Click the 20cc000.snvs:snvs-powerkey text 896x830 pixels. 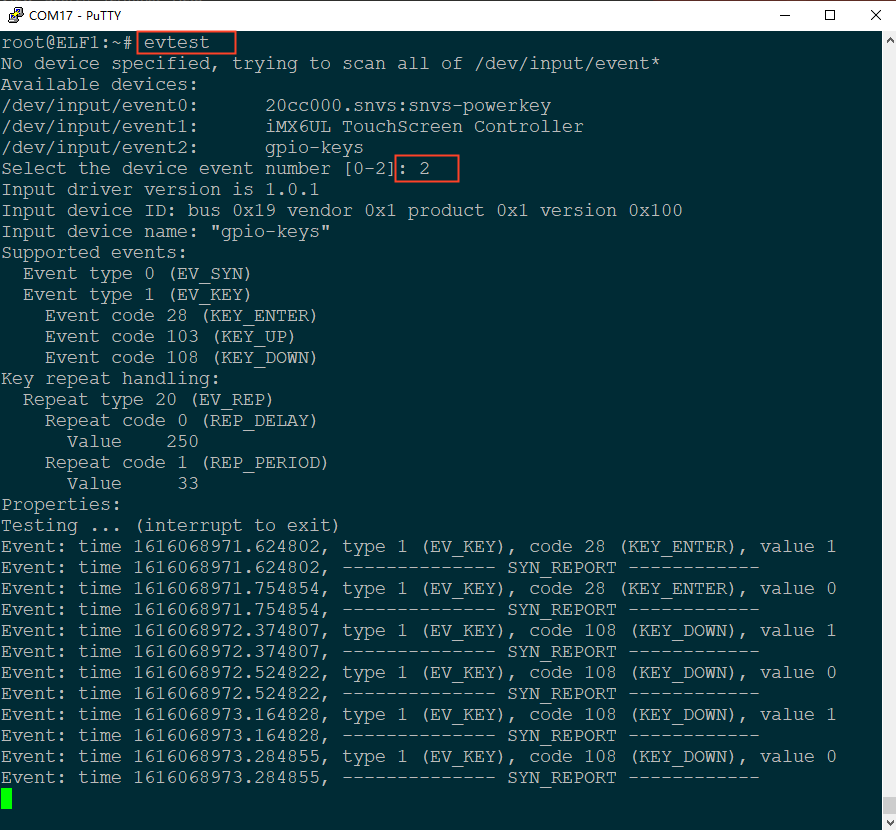(408, 106)
